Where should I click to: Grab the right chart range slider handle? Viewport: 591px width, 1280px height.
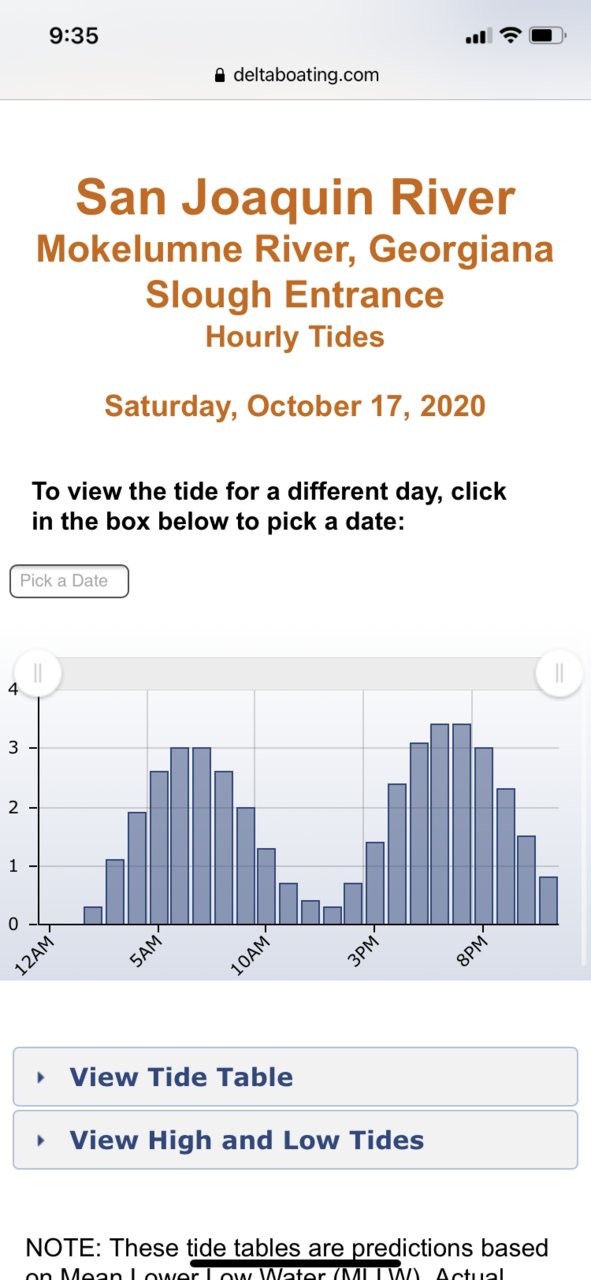(x=560, y=673)
